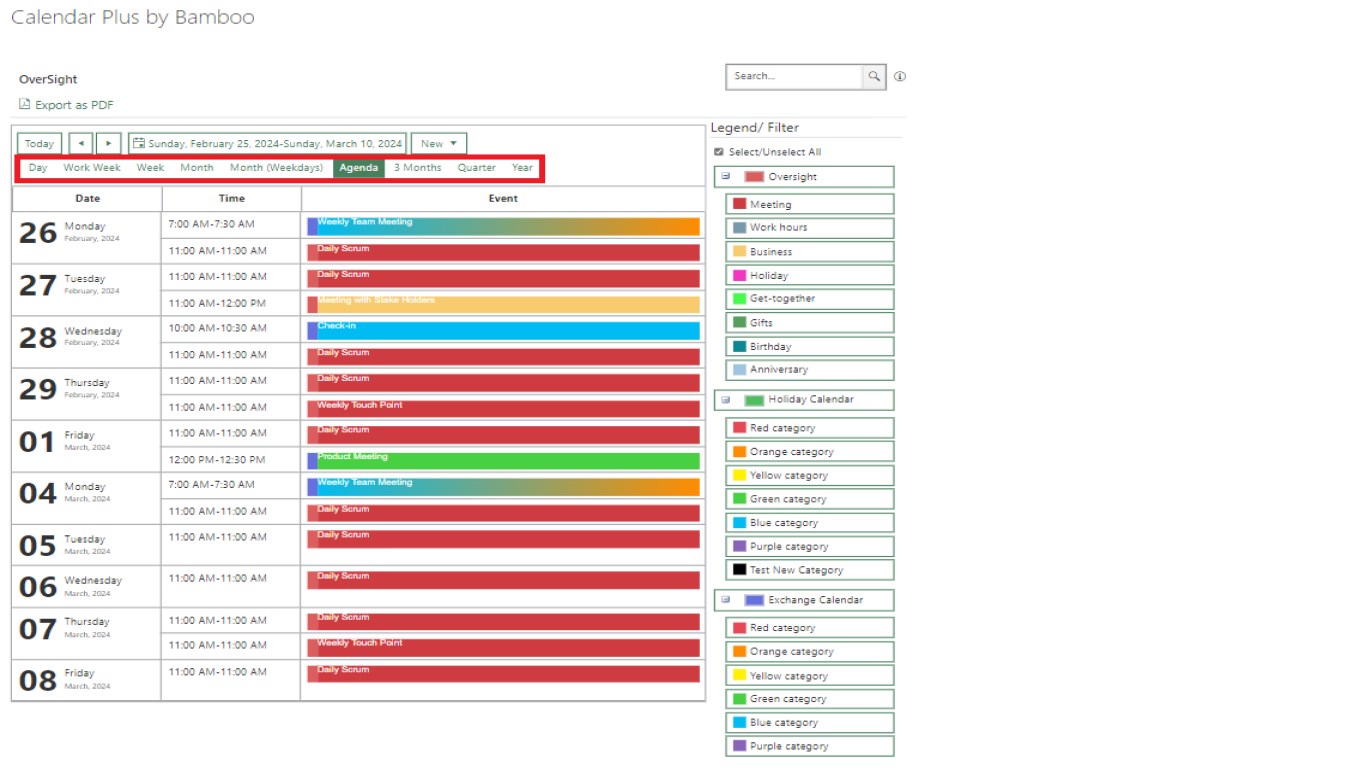The image size is (1366, 768).
Task: Open Daily Scrum event on March 05
Action: (x=504, y=539)
